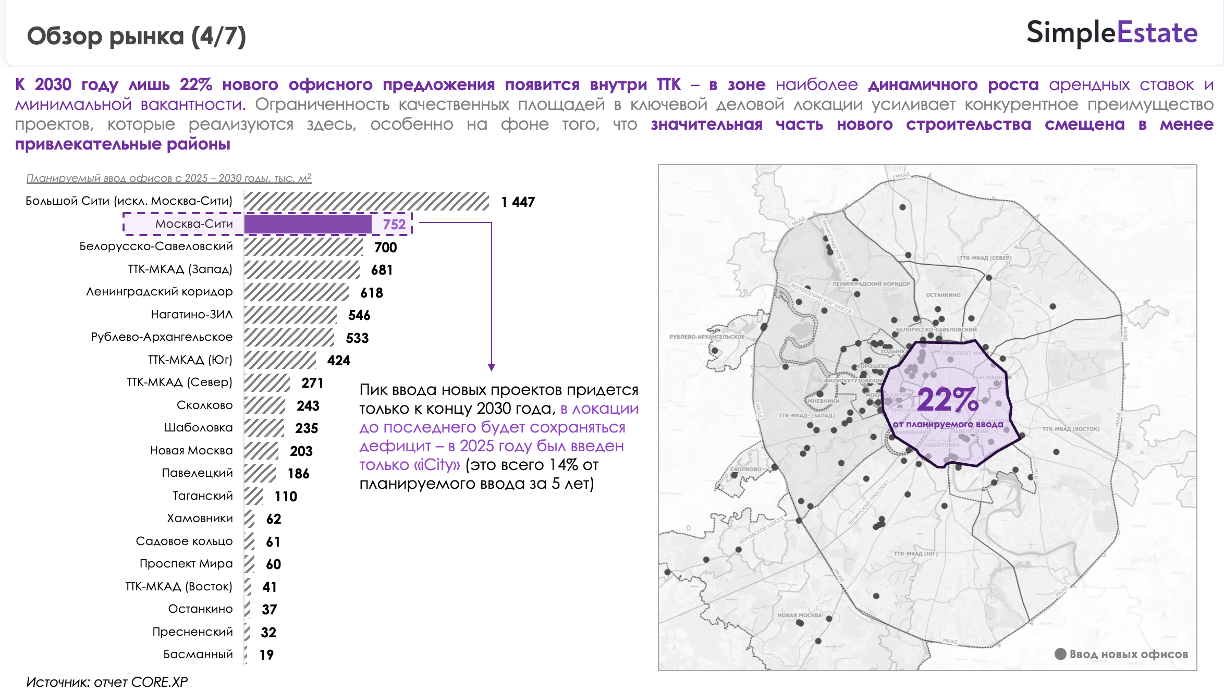Click the Большой Сити hatched bar
Image resolution: width=1224 pixels, height=692 pixels.
(366, 201)
